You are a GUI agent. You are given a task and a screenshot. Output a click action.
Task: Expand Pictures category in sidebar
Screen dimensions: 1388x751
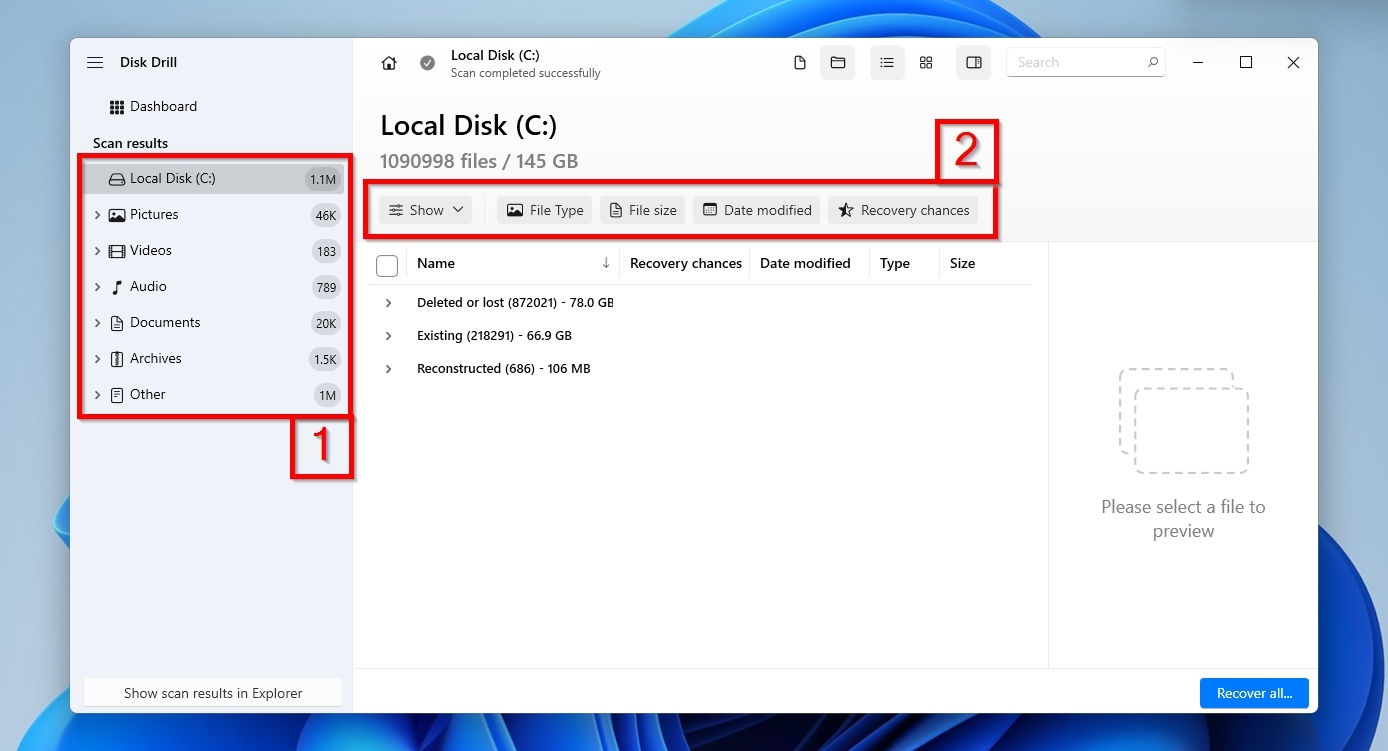(97, 215)
